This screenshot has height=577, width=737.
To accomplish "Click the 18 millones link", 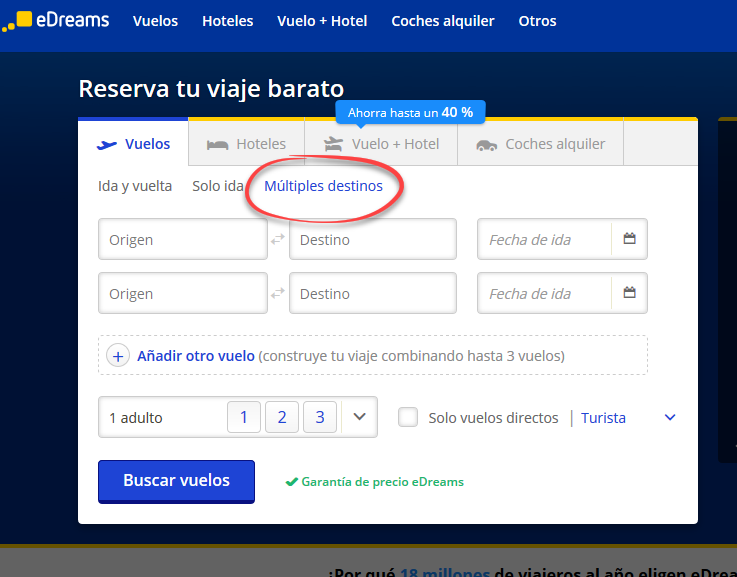I will tap(445, 572).
